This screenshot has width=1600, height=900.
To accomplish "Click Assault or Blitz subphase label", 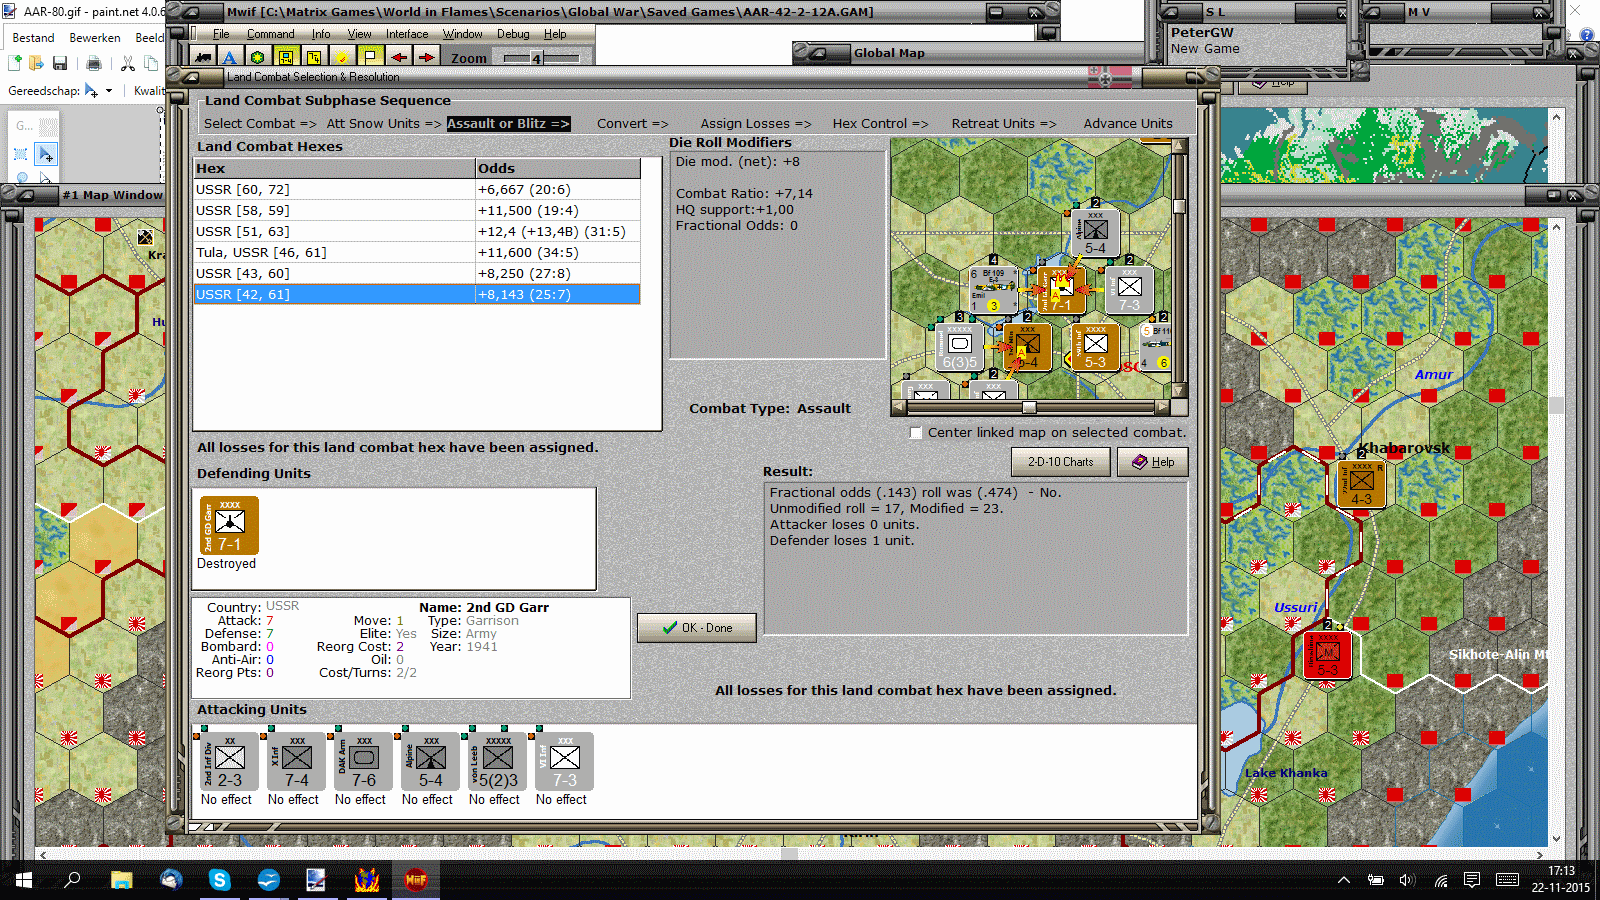I will tap(508, 124).
